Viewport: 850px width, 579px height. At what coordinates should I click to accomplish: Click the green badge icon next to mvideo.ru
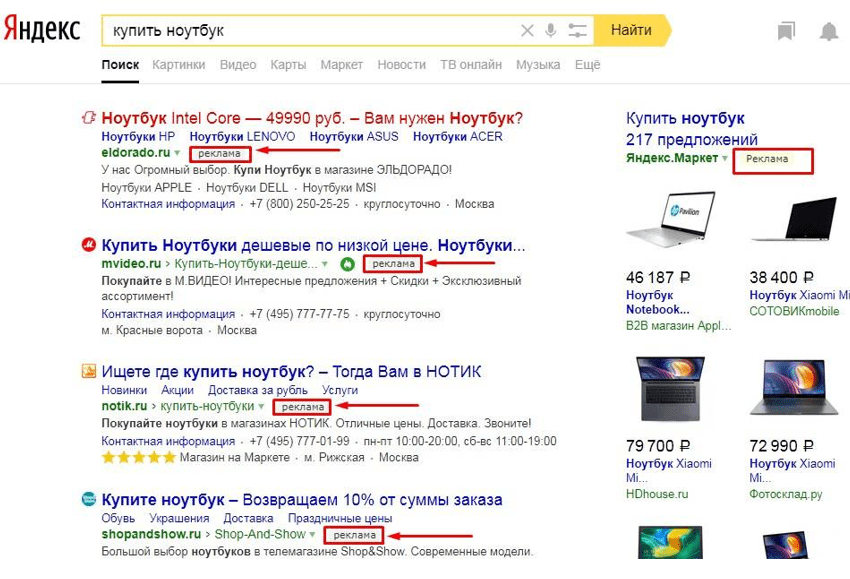tap(347, 264)
